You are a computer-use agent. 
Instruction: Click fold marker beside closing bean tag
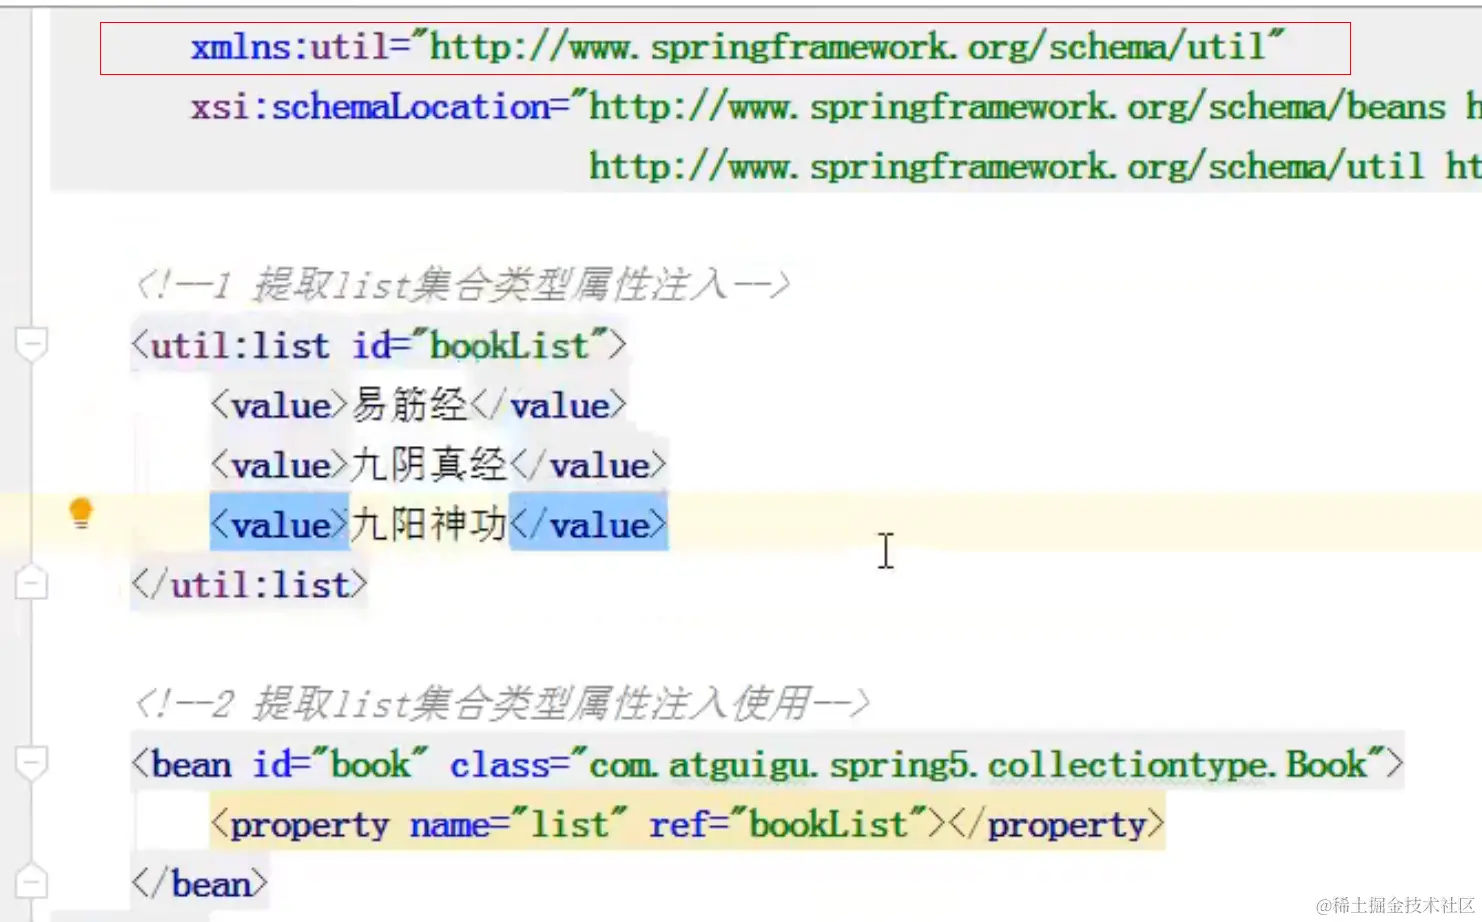click(32, 882)
